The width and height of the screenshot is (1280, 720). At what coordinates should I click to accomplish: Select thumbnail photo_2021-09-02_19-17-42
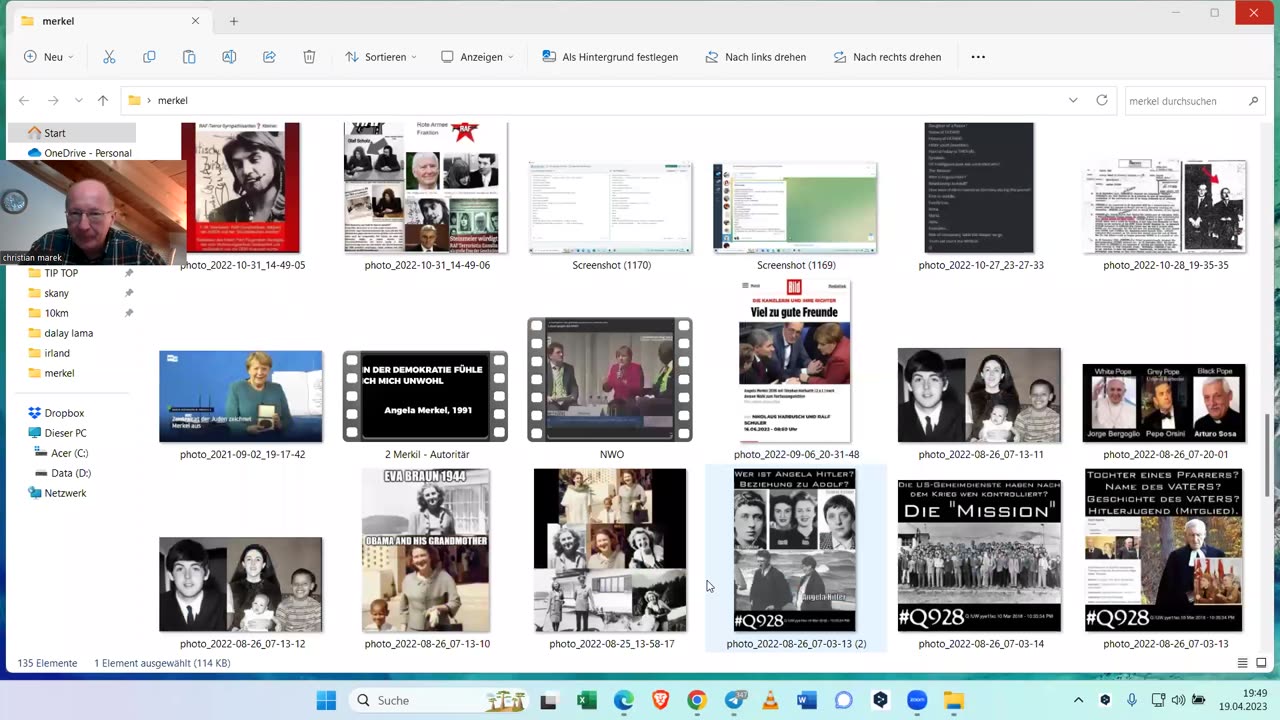[x=241, y=396]
